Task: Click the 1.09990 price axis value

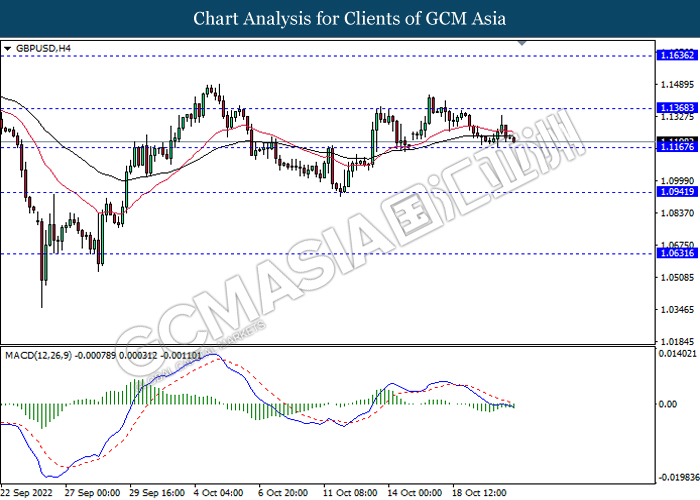Action: [x=677, y=181]
